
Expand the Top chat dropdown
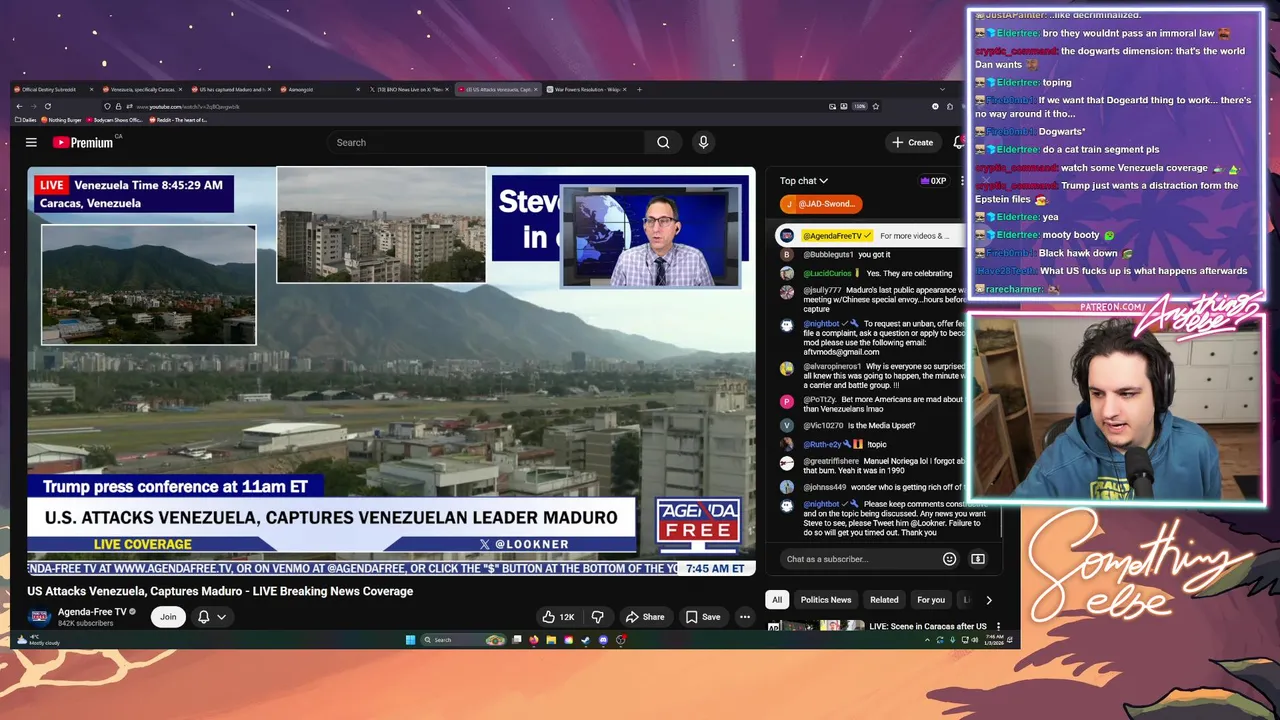[804, 181]
